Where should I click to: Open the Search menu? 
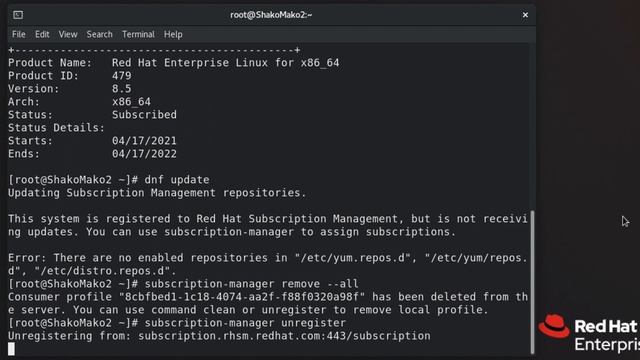click(x=99, y=34)
